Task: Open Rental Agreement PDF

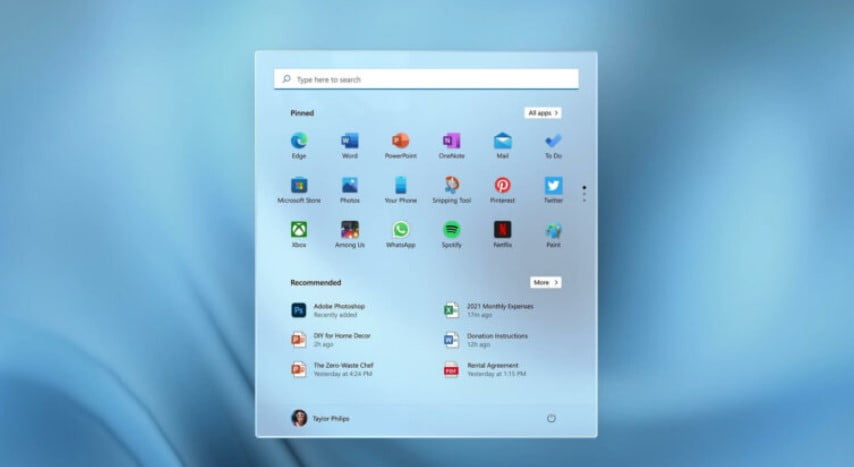Action: click(484, 369)
